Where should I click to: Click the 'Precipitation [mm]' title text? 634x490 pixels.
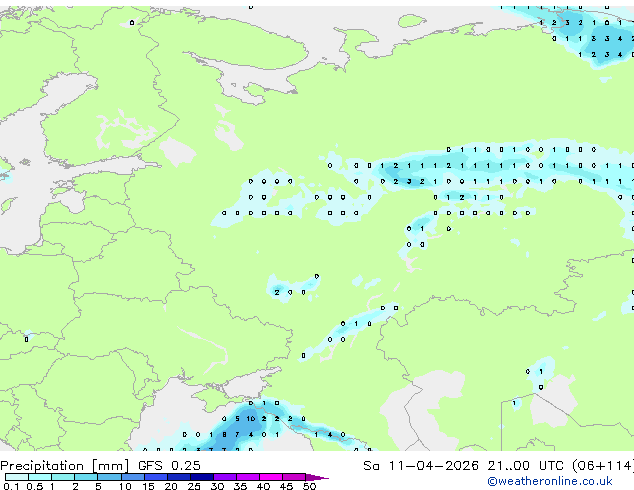pyautogui.click(x=65, y=466)
